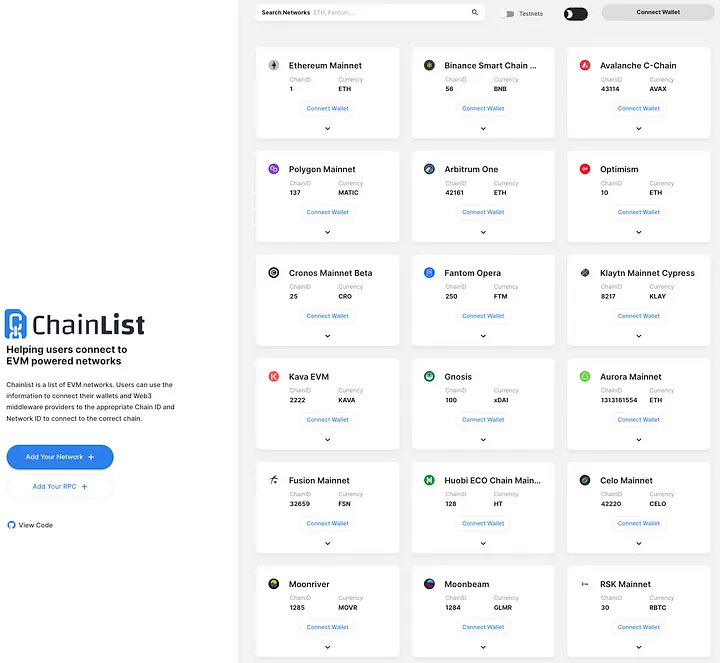Expand the Arbitrum One card chevron
This screenshot has height=663, width=720.
point(483,232)
